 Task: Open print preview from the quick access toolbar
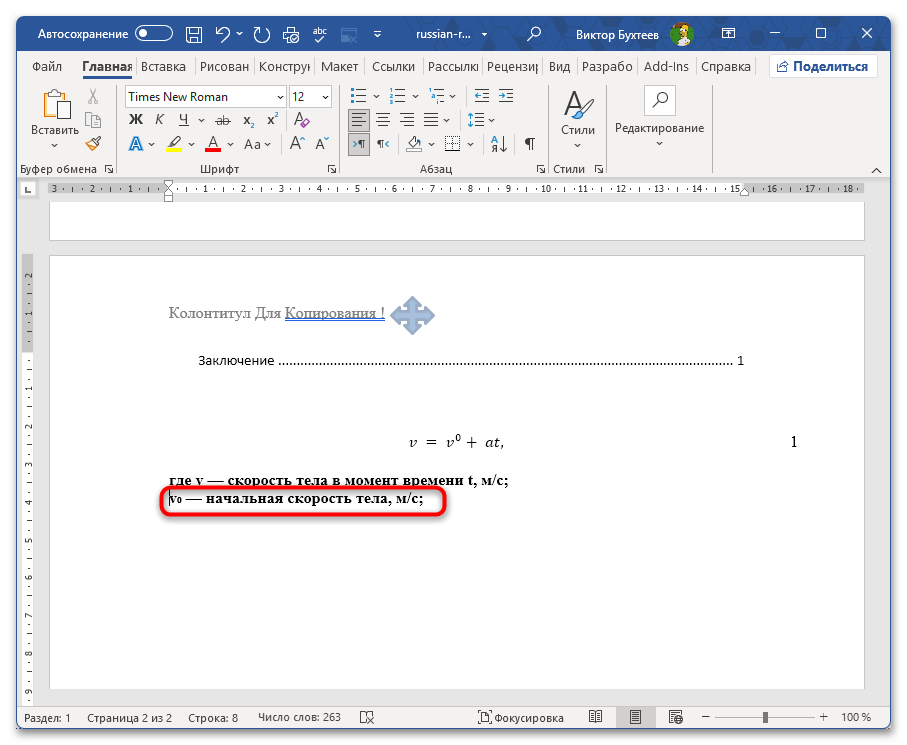tap(291, 35)
